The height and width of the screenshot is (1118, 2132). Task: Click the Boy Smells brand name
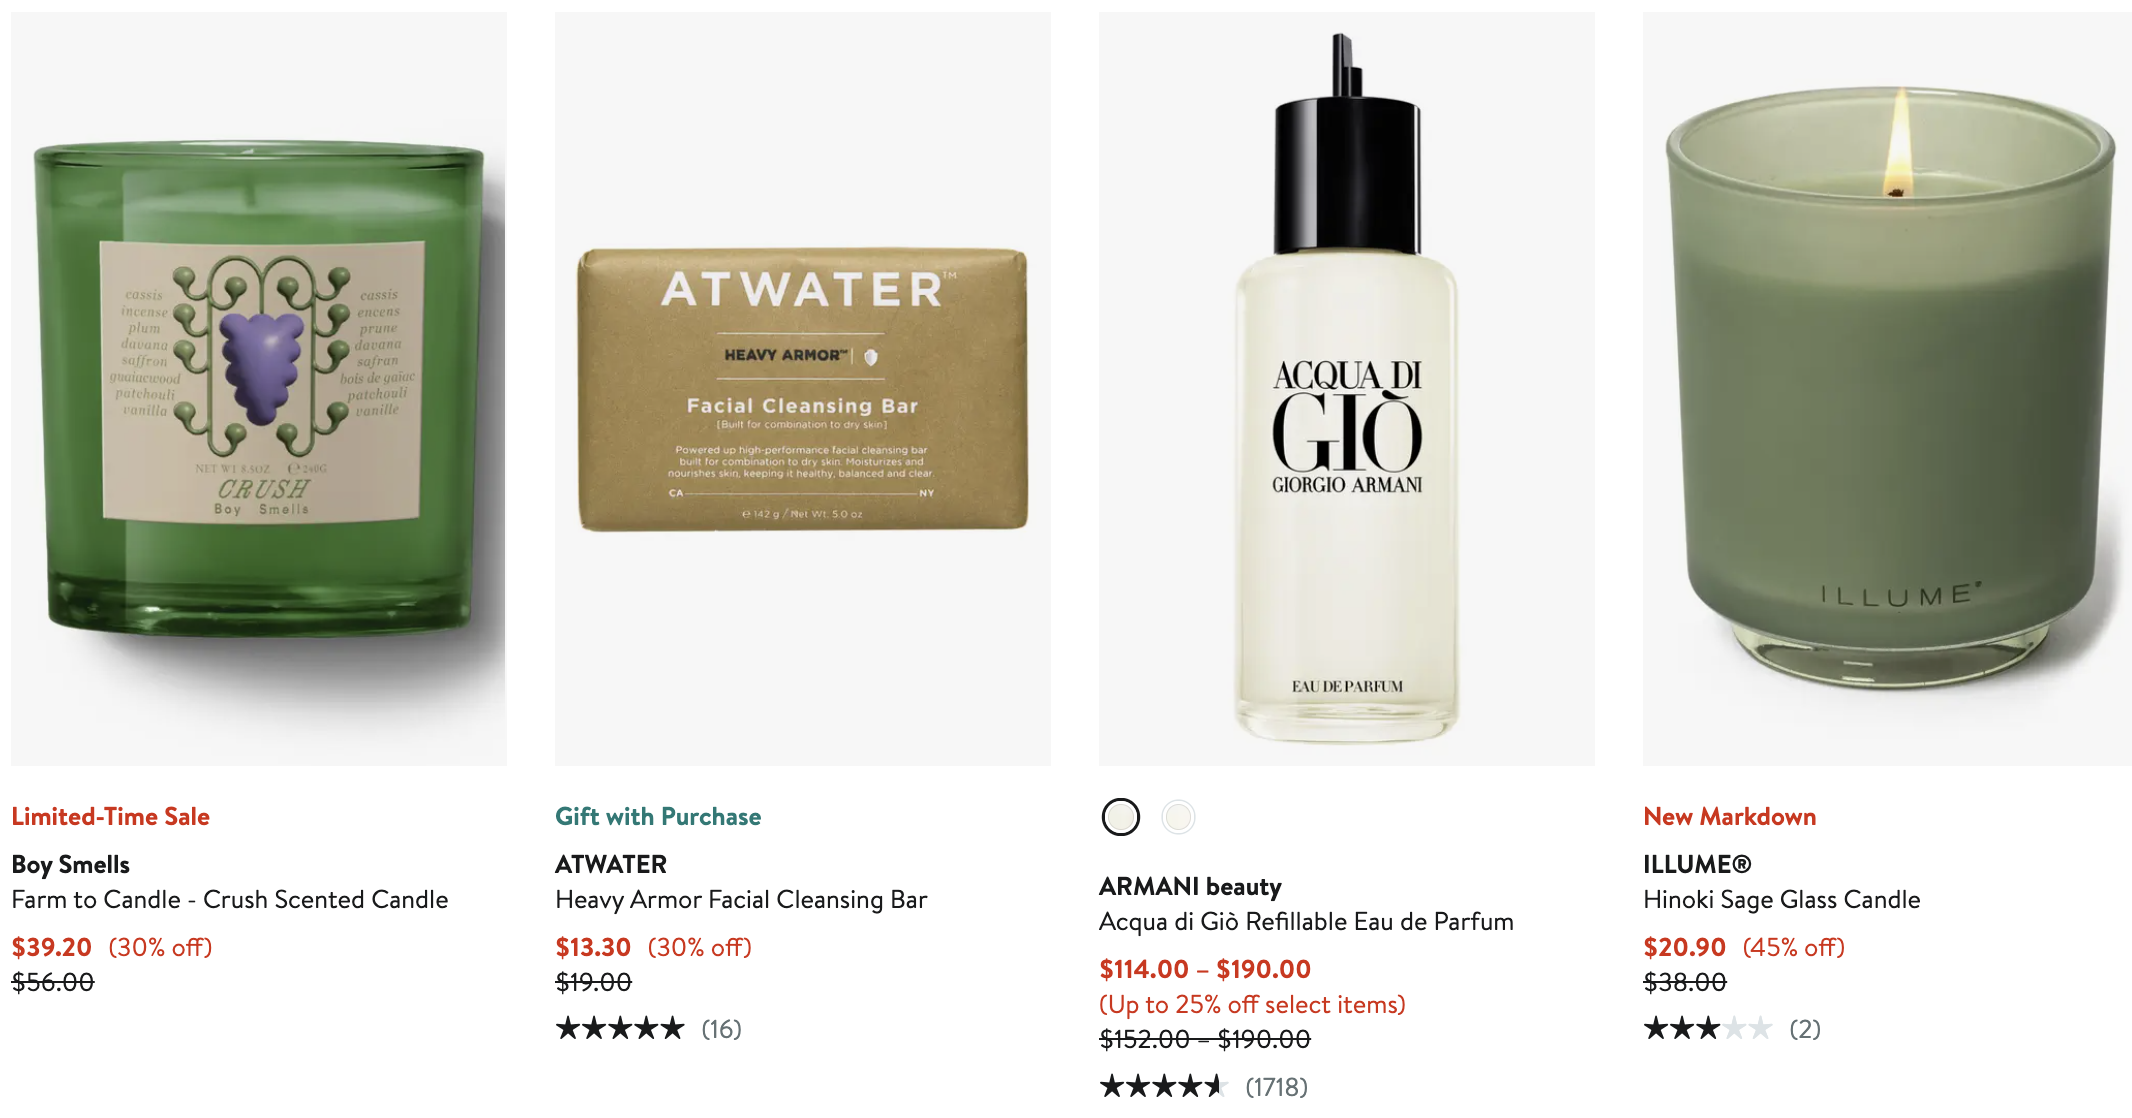pos(71,864)
